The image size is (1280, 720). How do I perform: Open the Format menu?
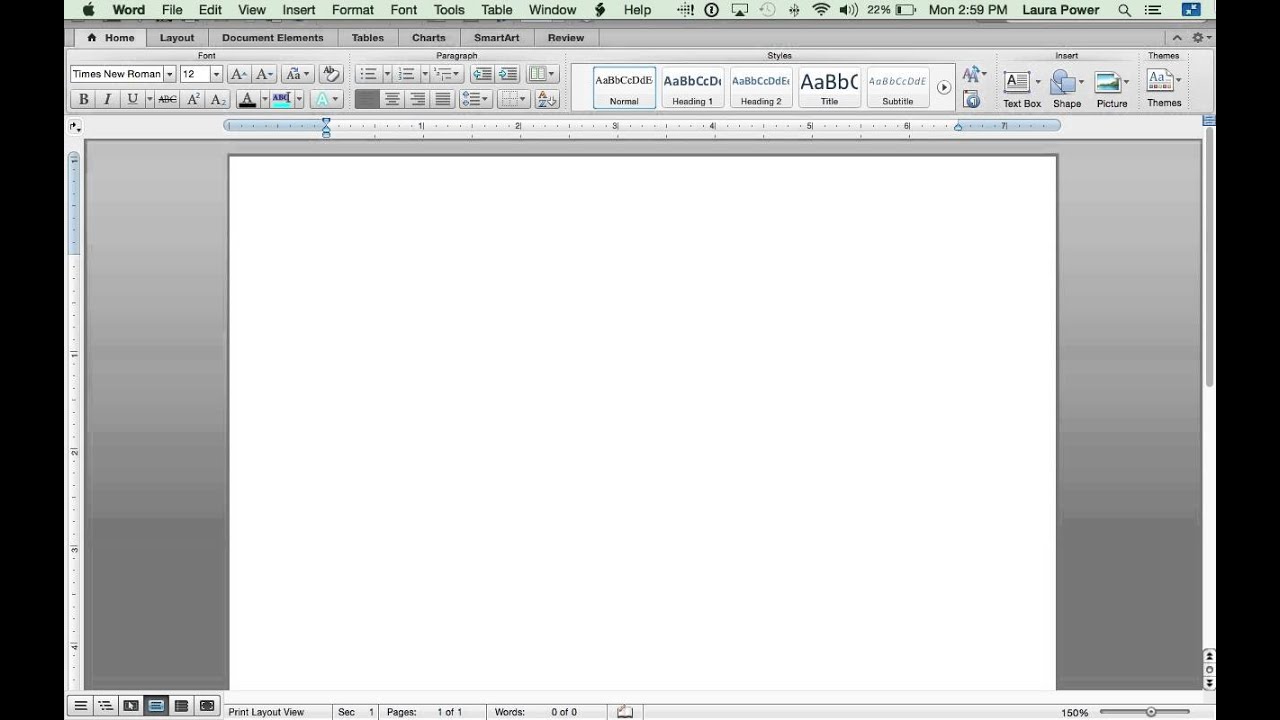click(x=352, y=10)
